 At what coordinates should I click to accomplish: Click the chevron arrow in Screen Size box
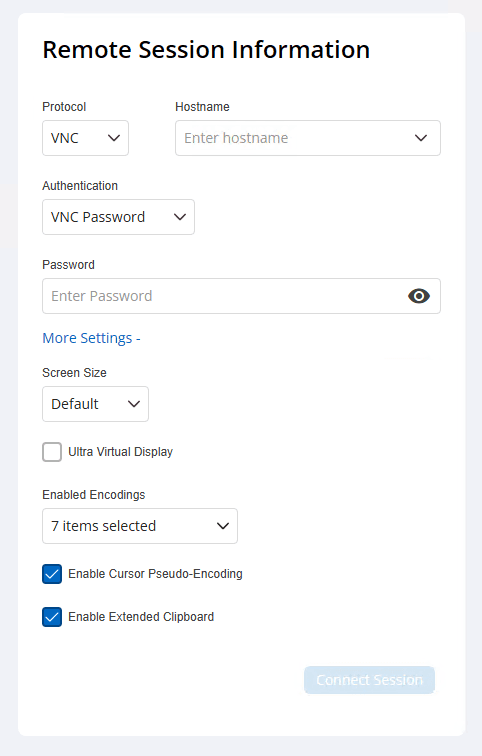[134, 404]
